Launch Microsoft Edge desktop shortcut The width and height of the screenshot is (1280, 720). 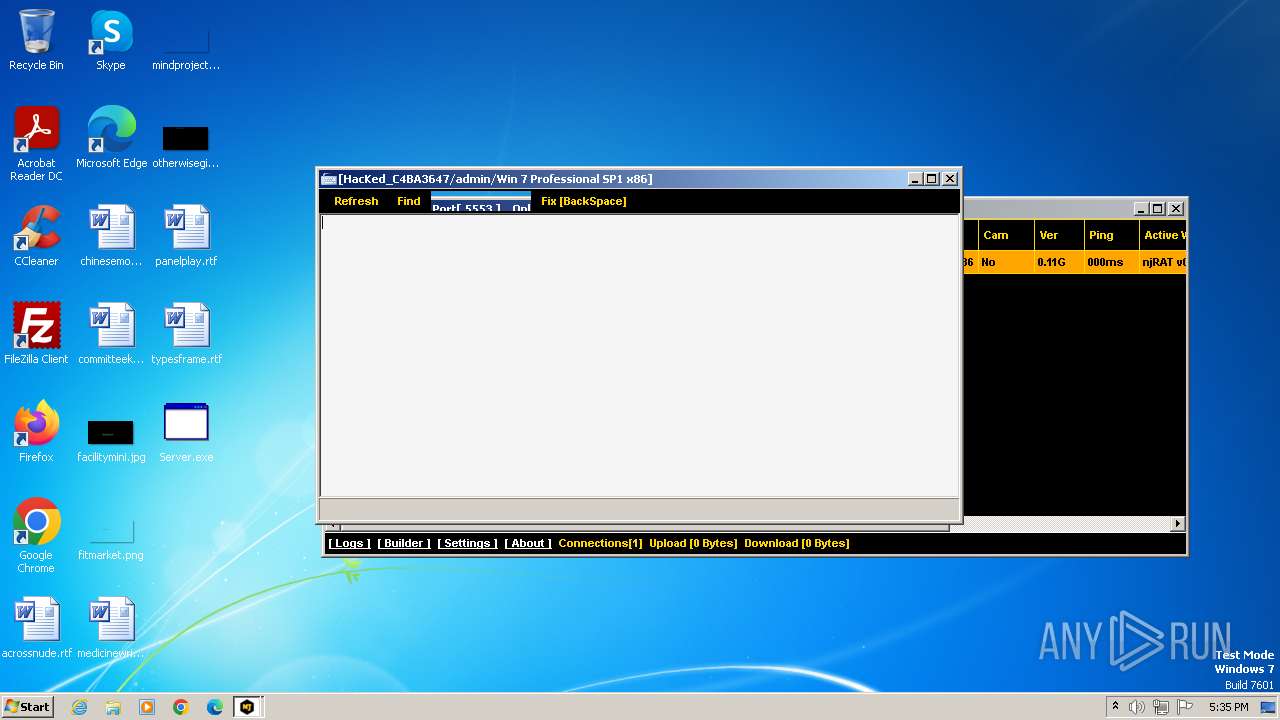click(111, 137)
